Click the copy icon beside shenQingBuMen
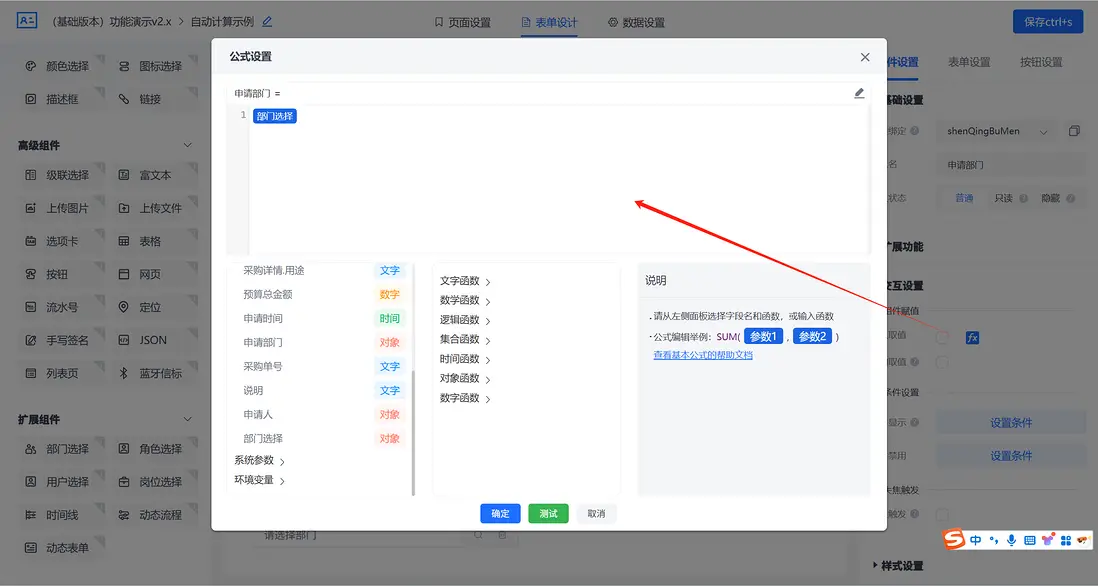 (x=1074, y=131)
